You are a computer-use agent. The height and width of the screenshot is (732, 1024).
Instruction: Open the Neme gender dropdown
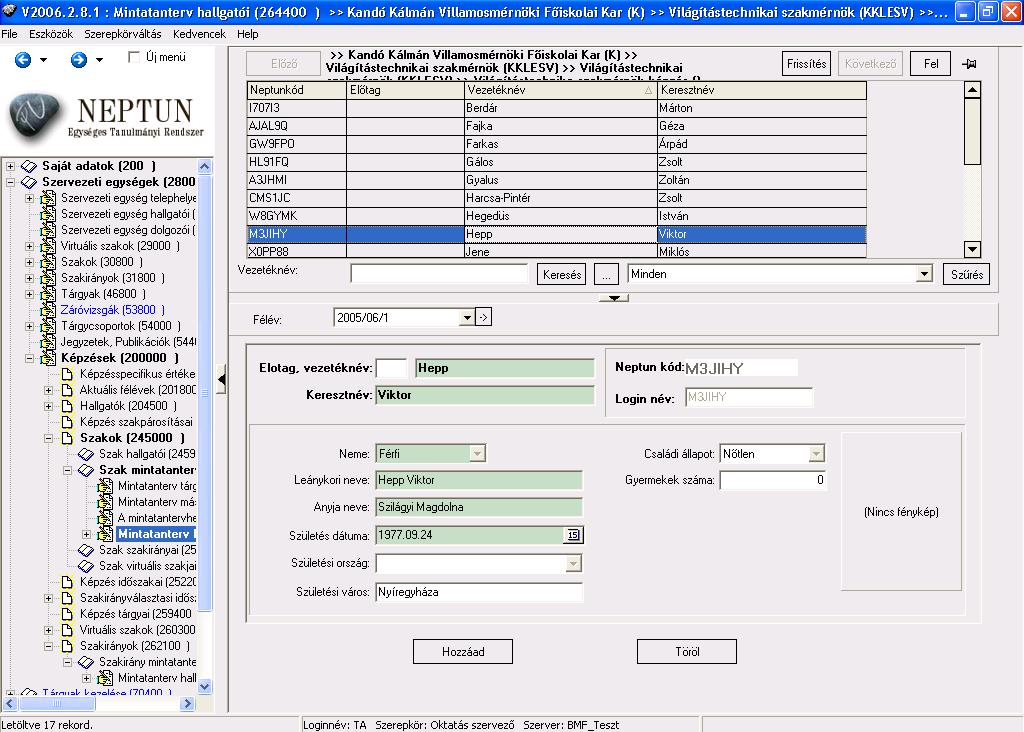click(x=477, y=453)
